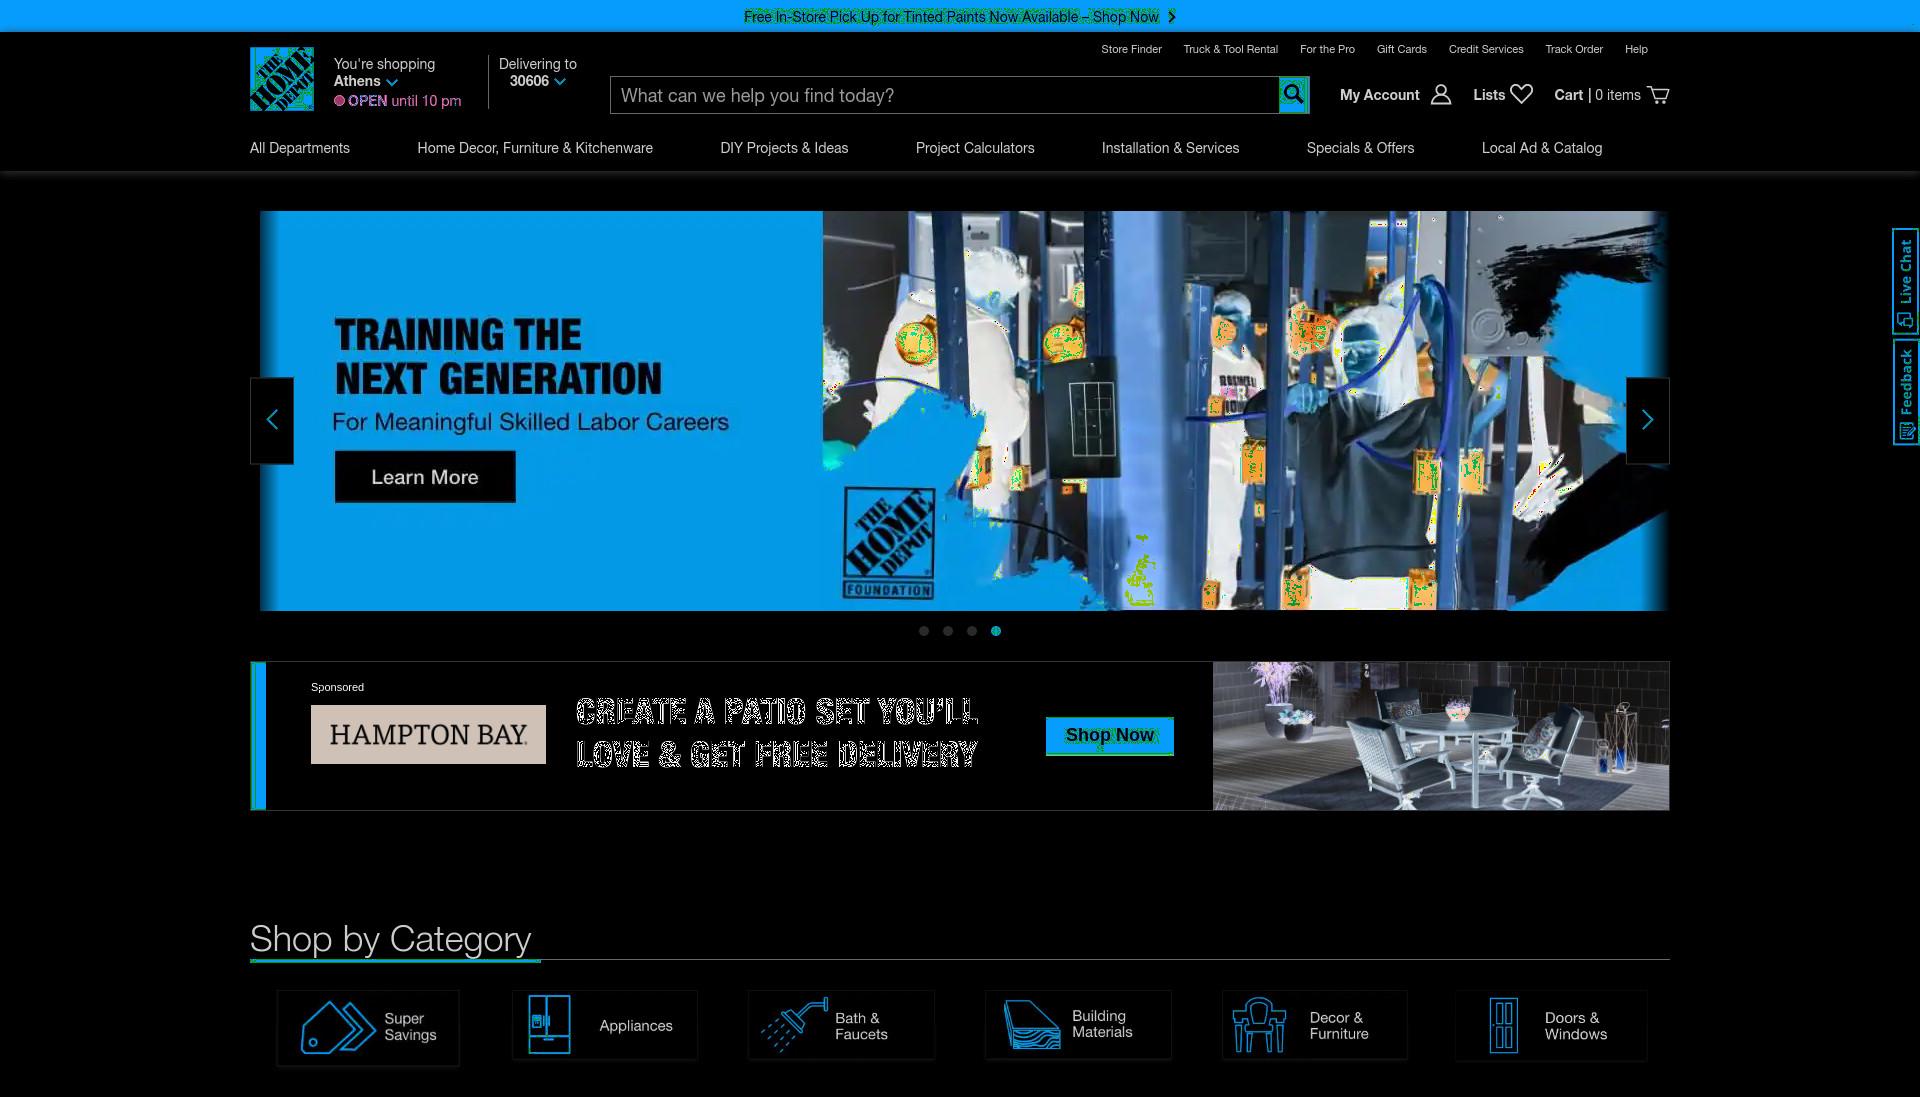Click the Home Depot logo

[282, 79]
